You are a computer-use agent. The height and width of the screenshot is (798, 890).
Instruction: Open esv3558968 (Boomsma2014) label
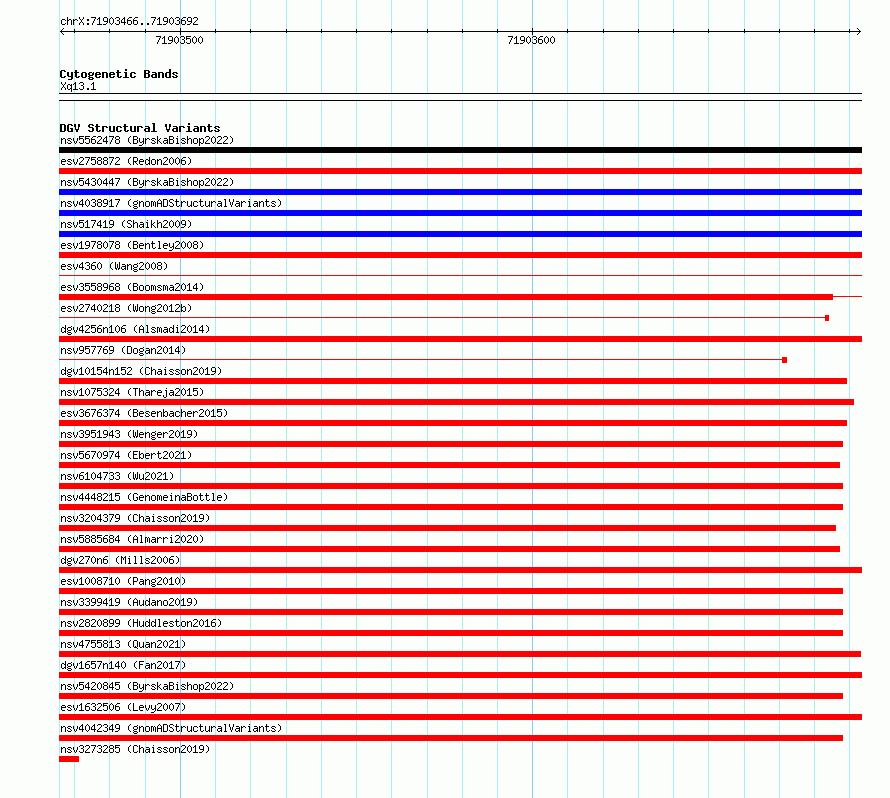click(x=132, y=287)
